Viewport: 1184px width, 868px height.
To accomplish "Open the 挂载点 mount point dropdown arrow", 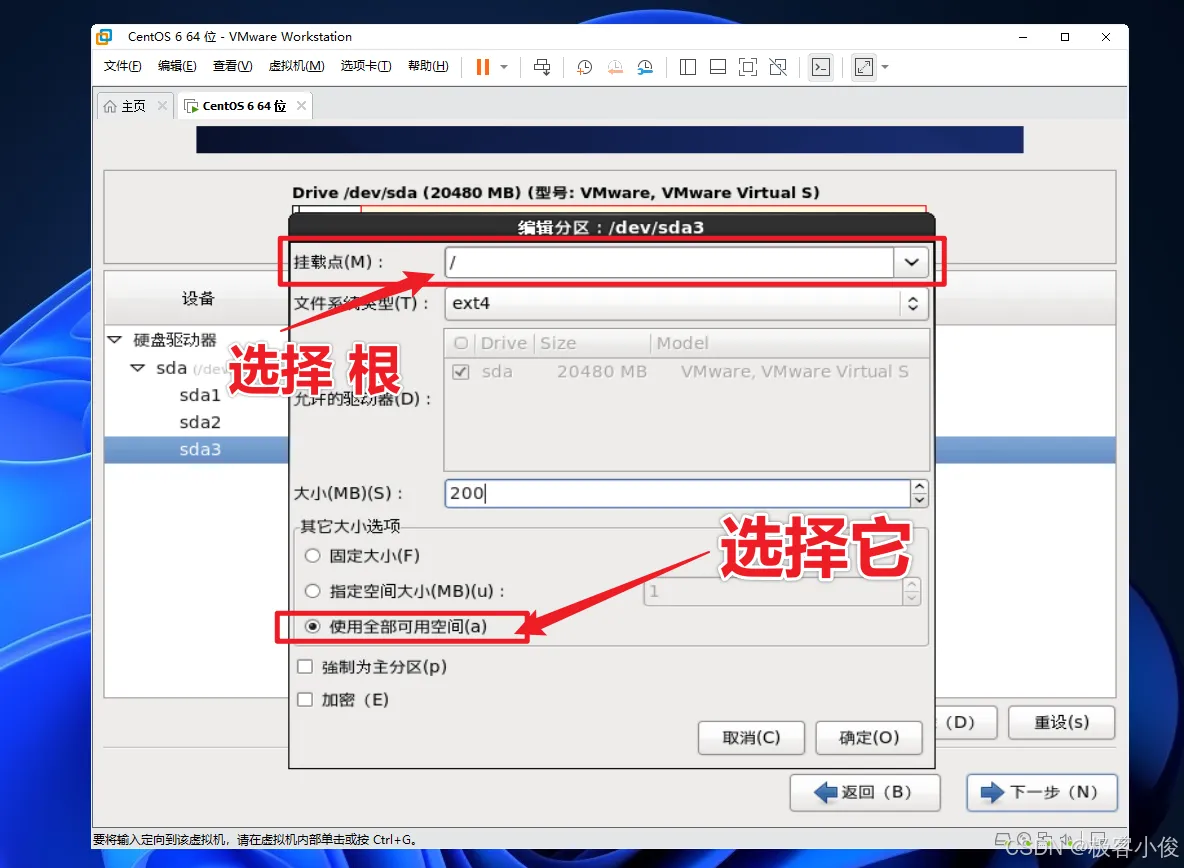I will point(911,263).
